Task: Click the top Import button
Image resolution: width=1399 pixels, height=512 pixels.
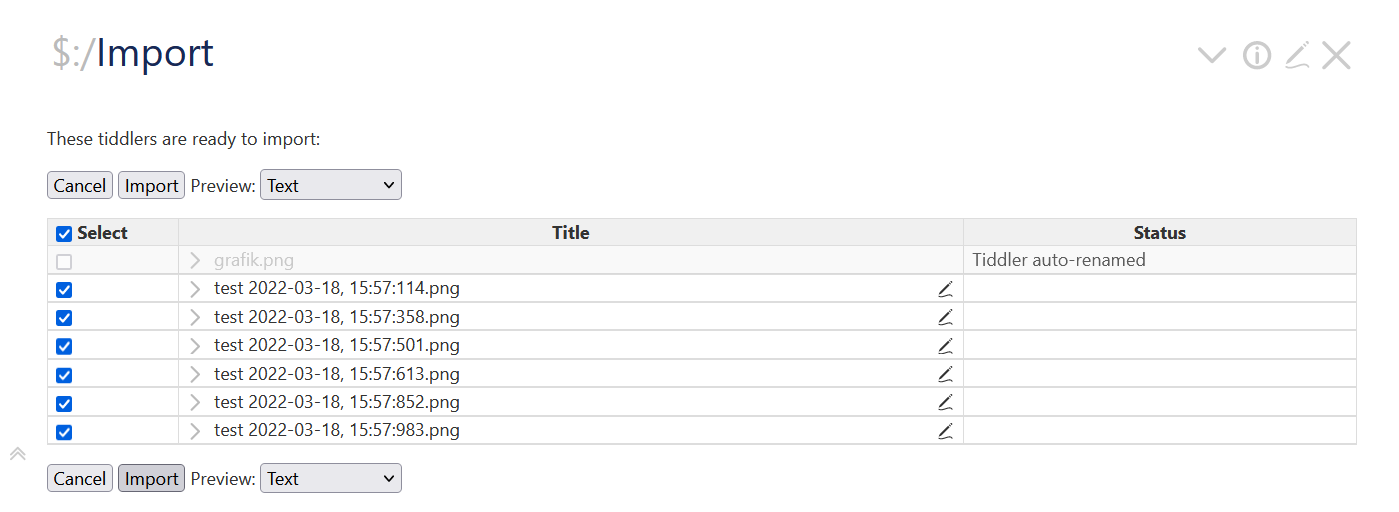Action: click(152, 185)
